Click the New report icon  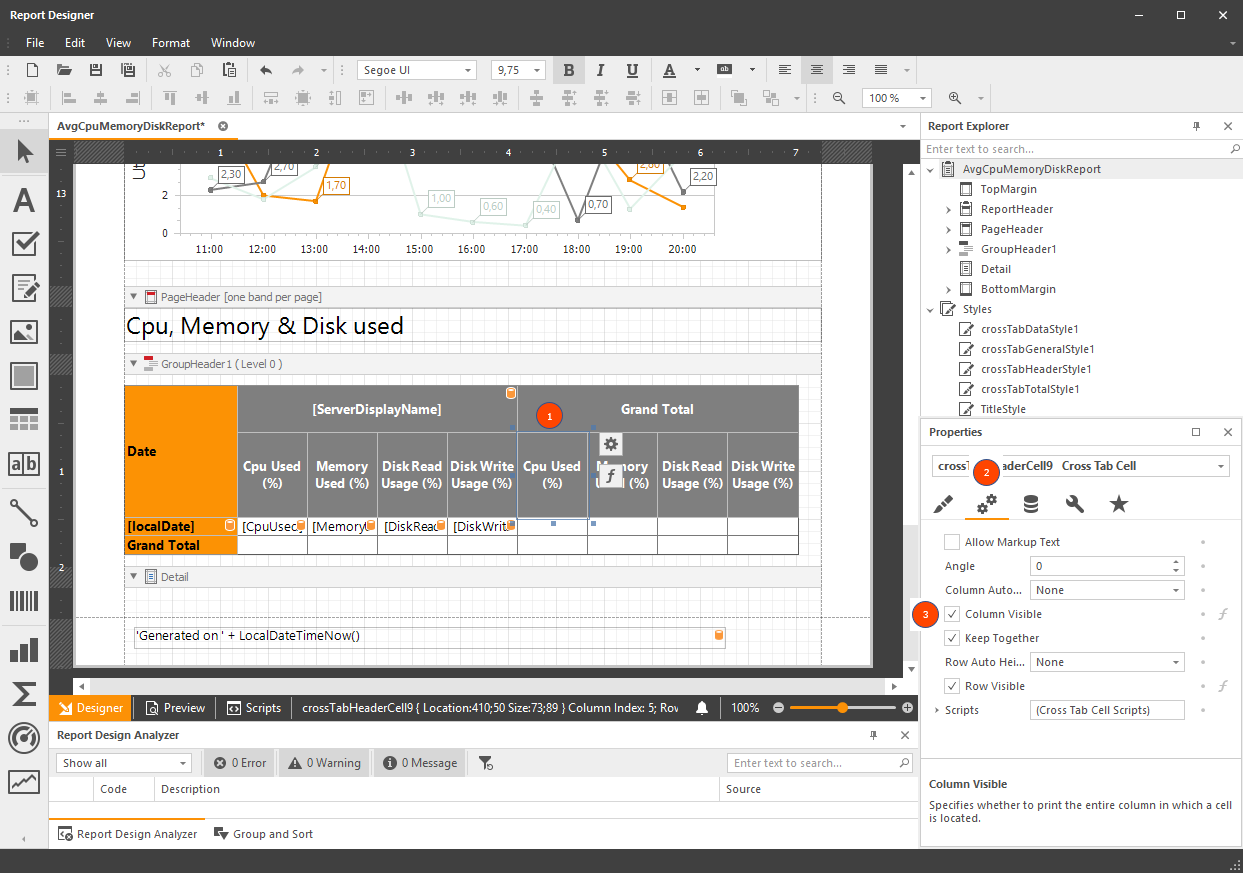[32, 70]
